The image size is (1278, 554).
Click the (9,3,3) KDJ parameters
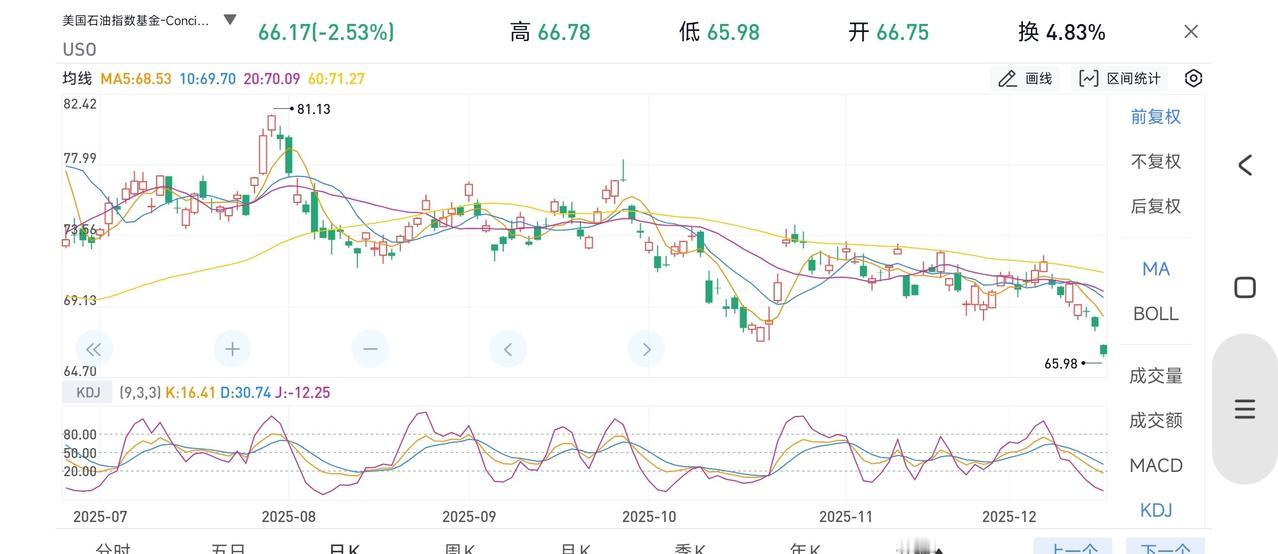140,393
